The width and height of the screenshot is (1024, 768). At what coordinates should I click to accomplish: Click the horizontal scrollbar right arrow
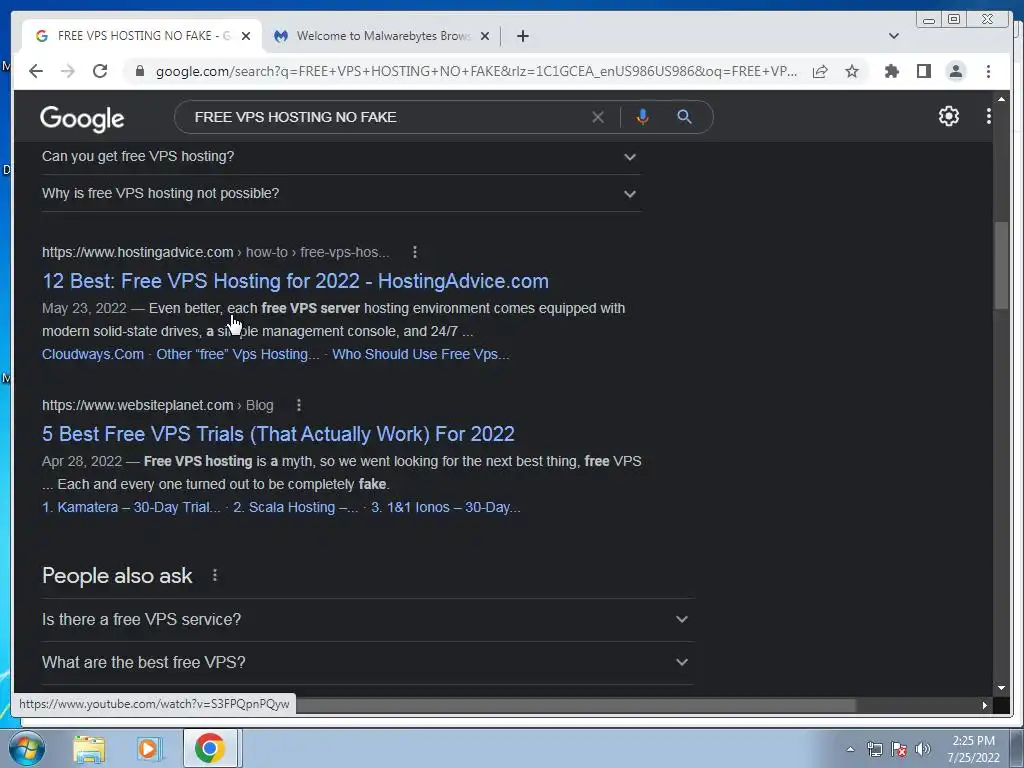pyautogui.click(x=984, y=705)
